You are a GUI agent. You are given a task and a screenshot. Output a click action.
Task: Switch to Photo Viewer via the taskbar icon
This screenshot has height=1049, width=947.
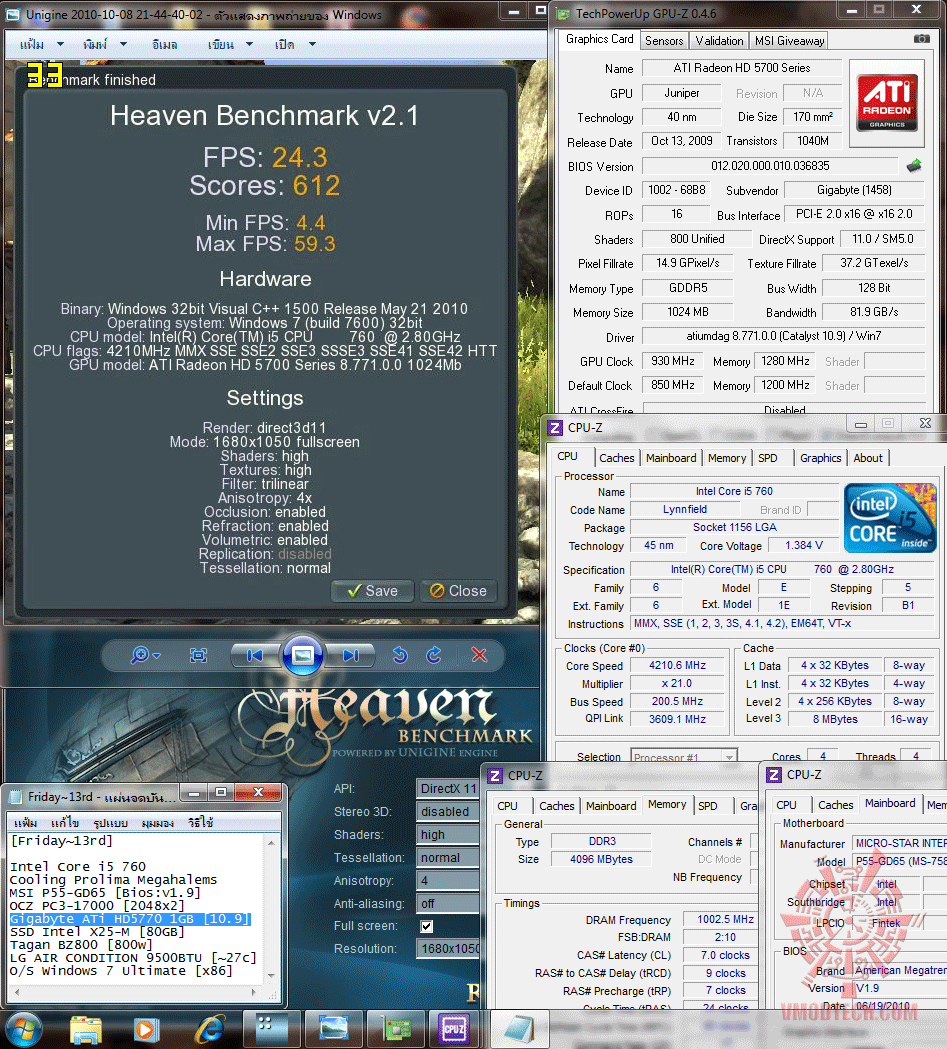pos(334,1028)
